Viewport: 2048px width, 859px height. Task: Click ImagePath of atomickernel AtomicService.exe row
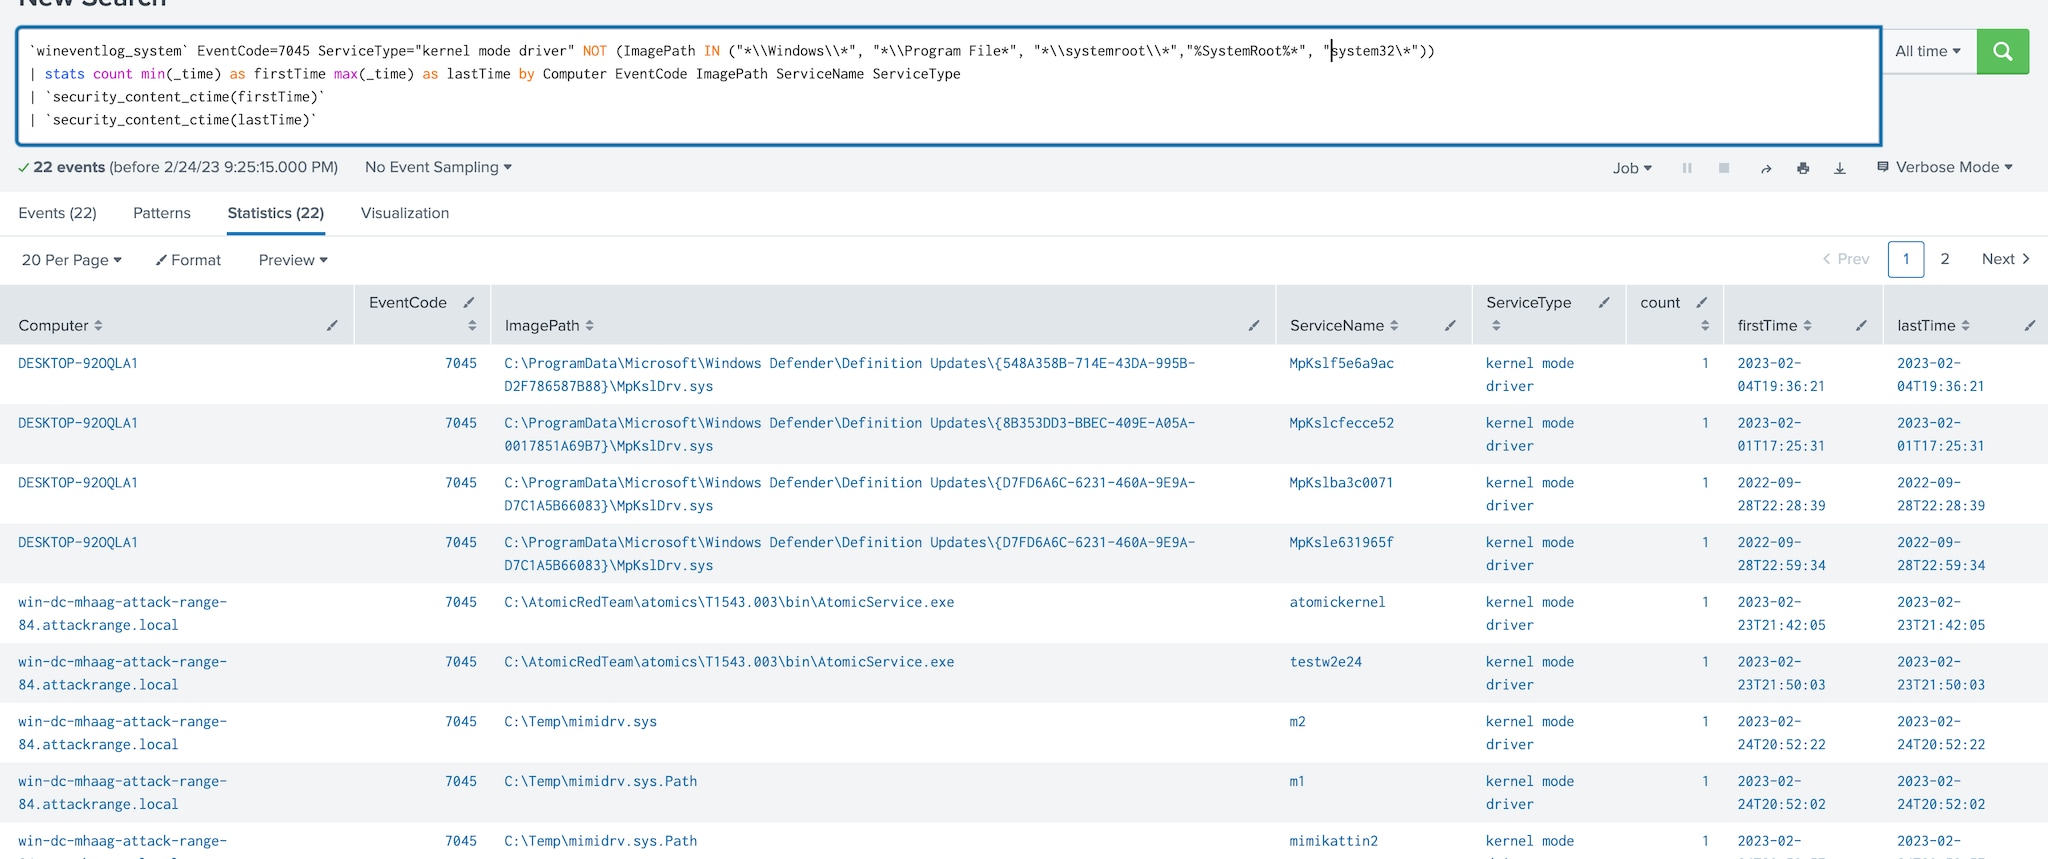click(x=729, y=602)
